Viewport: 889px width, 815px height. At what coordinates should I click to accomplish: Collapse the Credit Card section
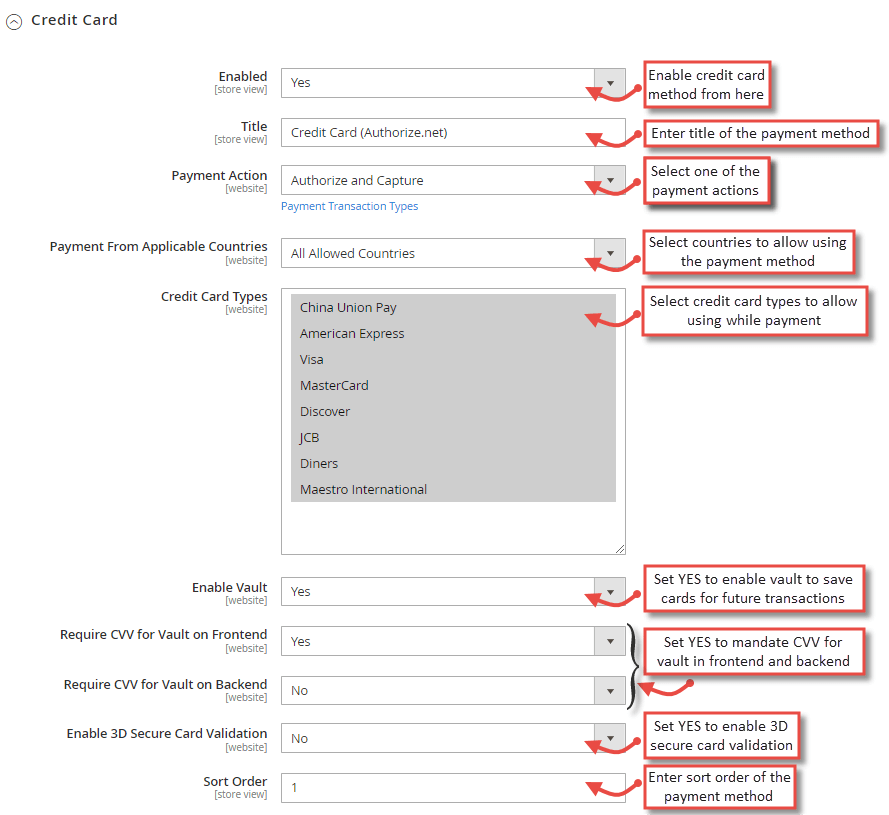[x=14, y=21]
